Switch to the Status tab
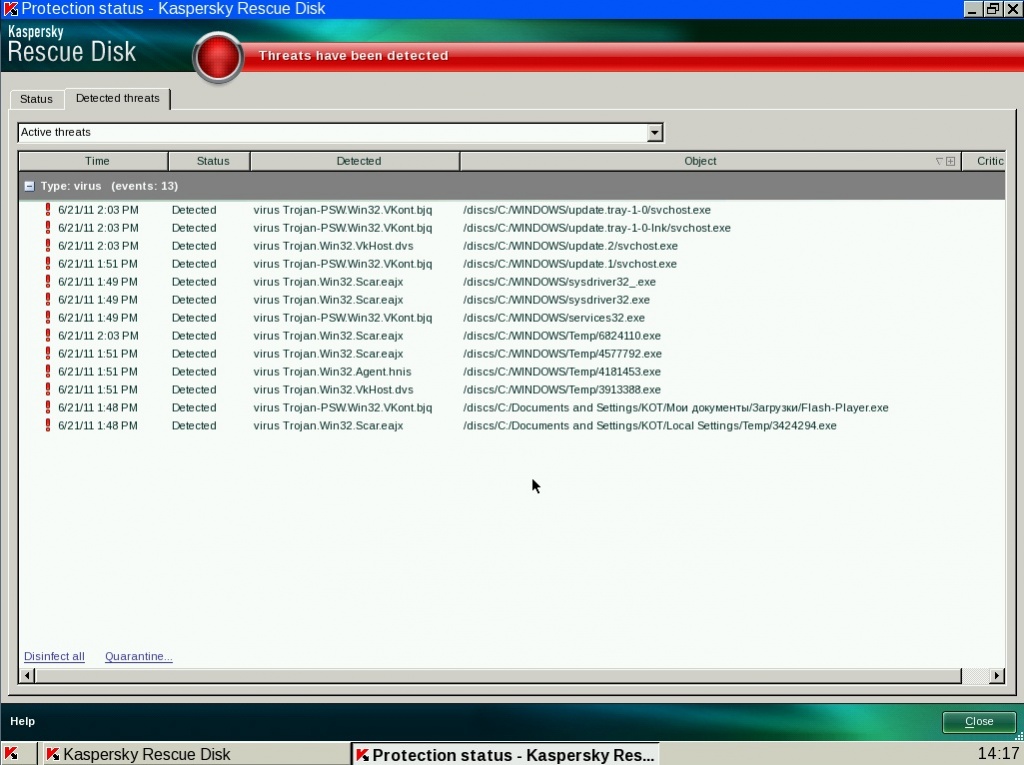The width and height of the screenshot is (1024, 765). (x=36, y=99)
